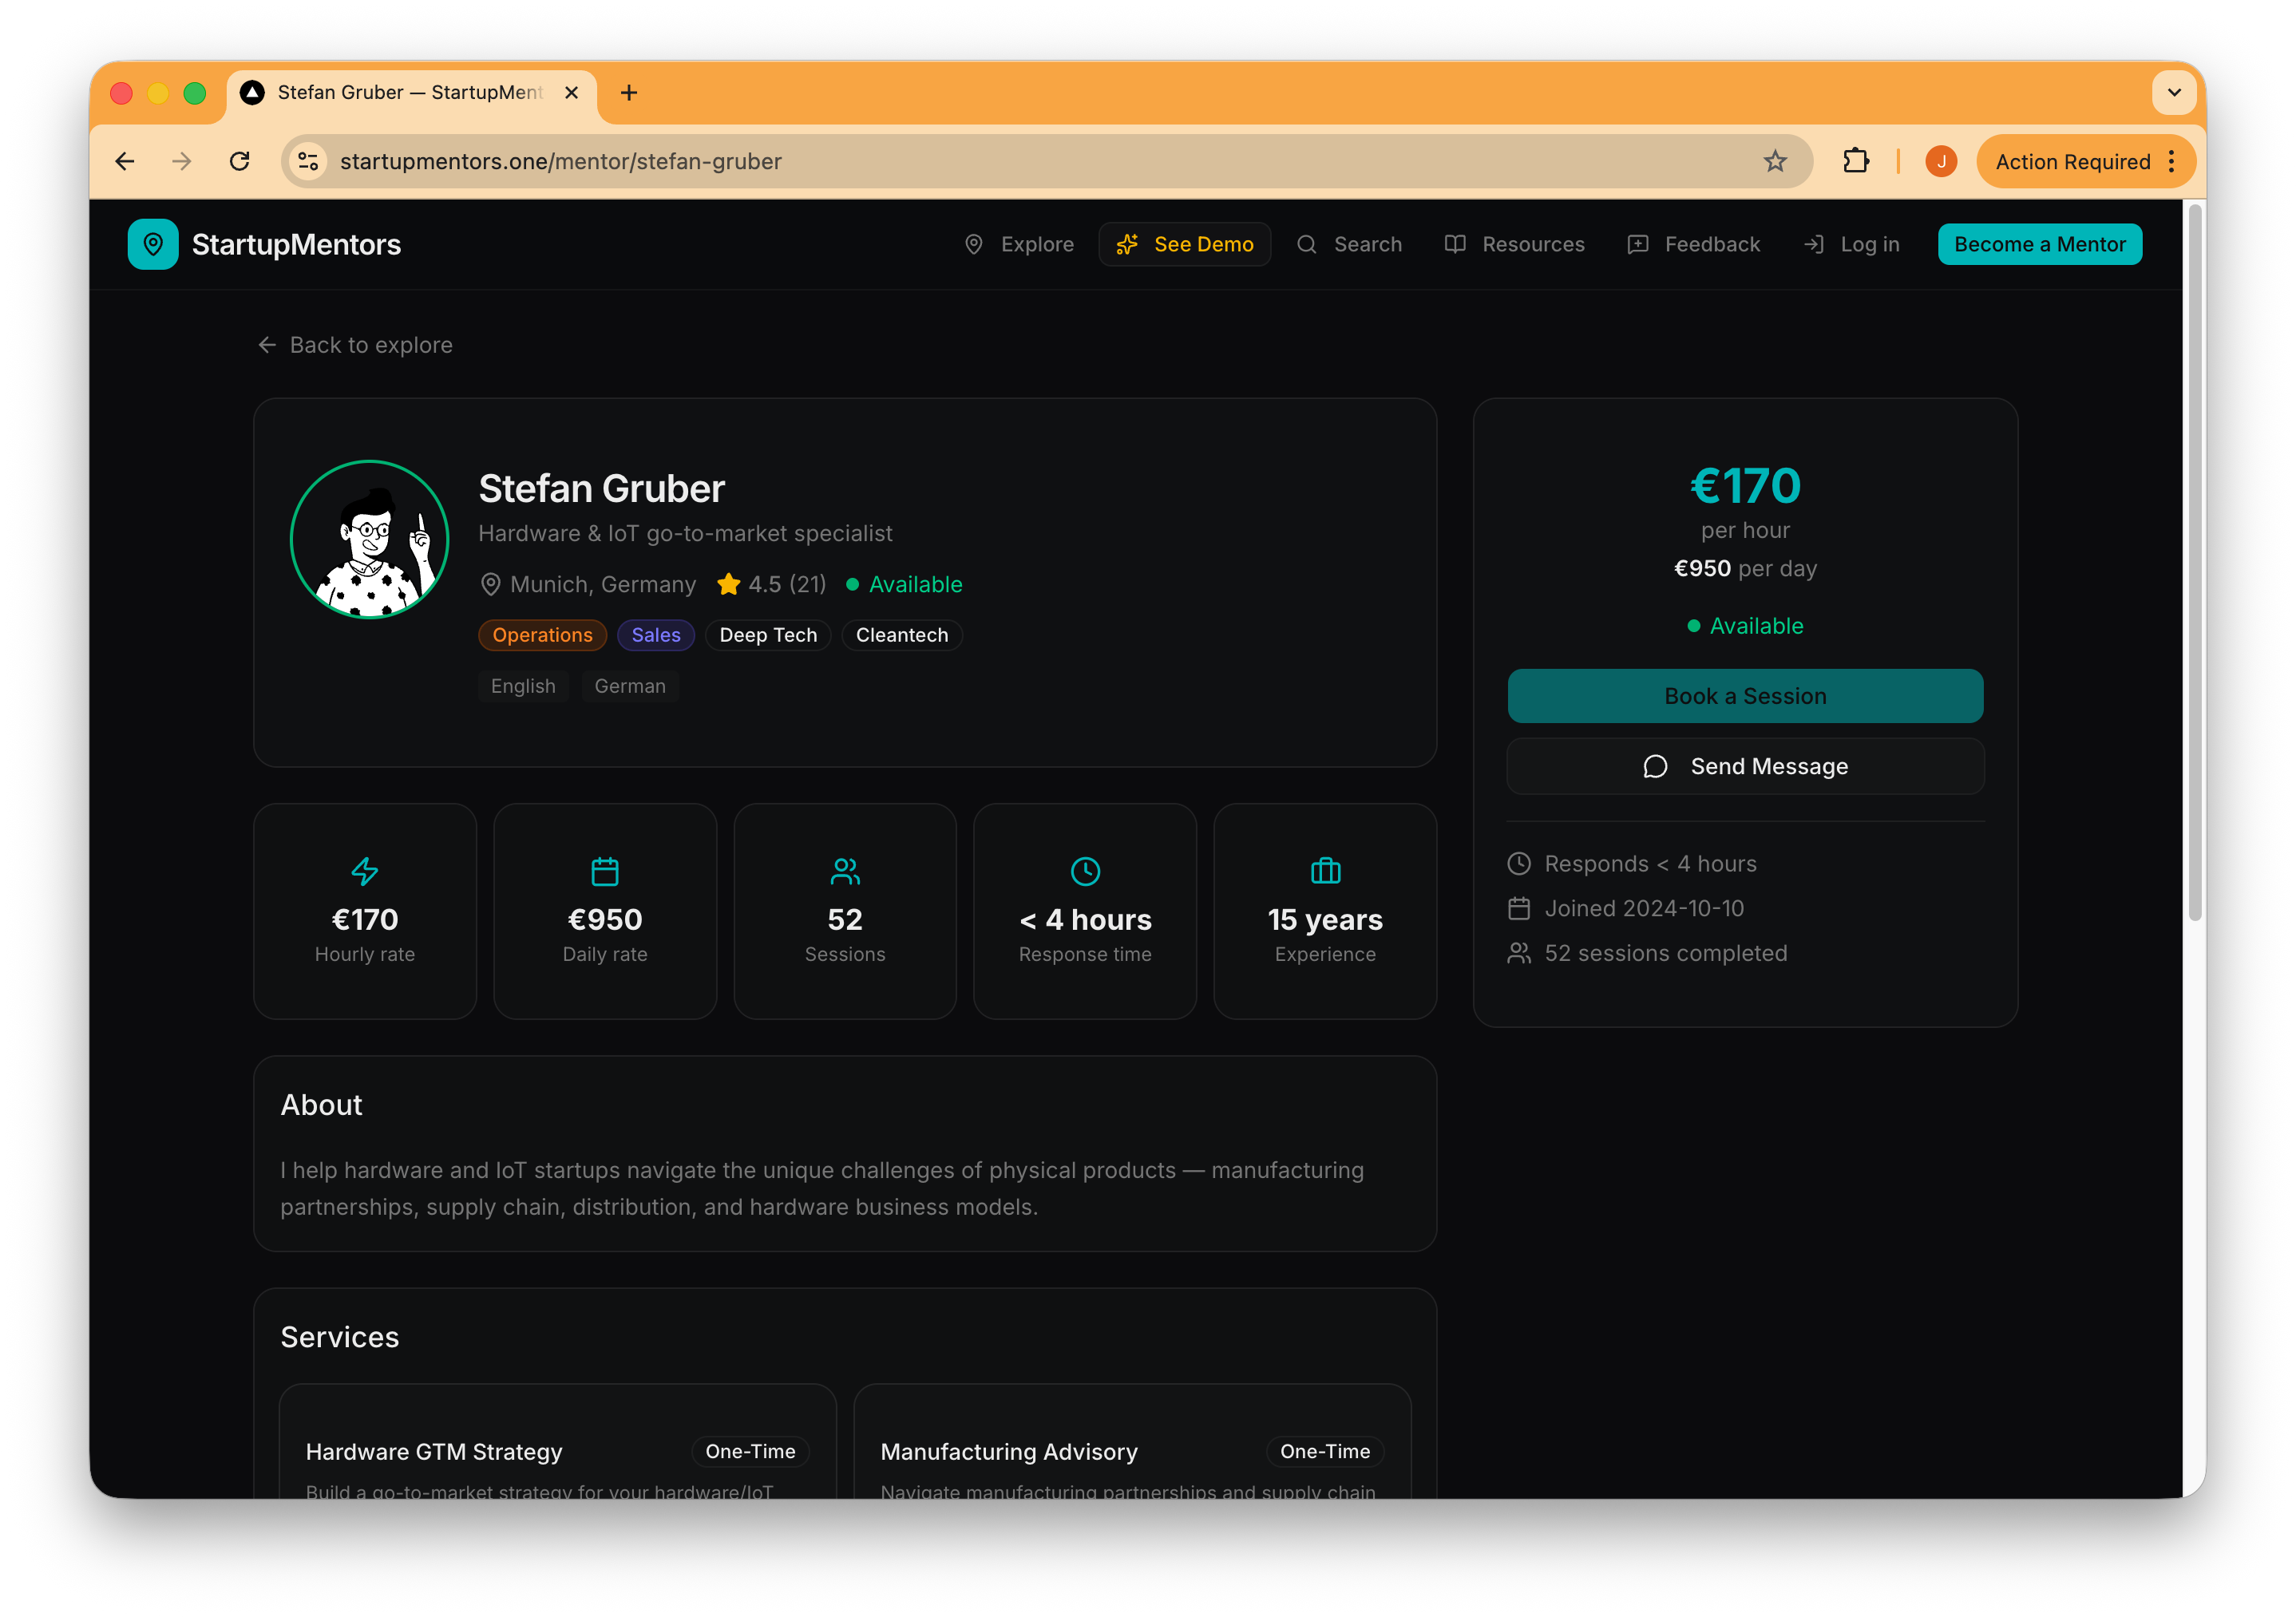This screenshot has width=2296, height=1617.
Task: Click the briefcase Experience icon
Action: pyautogui.click(x=1325, y=871)
